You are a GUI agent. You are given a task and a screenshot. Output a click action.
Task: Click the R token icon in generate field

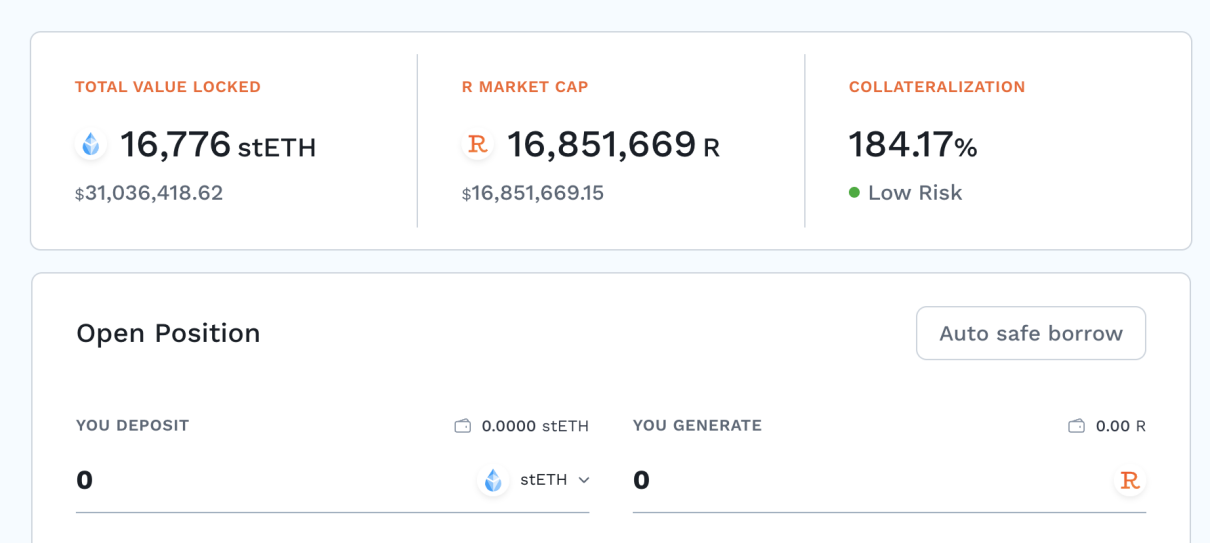tap(1130, 481)
